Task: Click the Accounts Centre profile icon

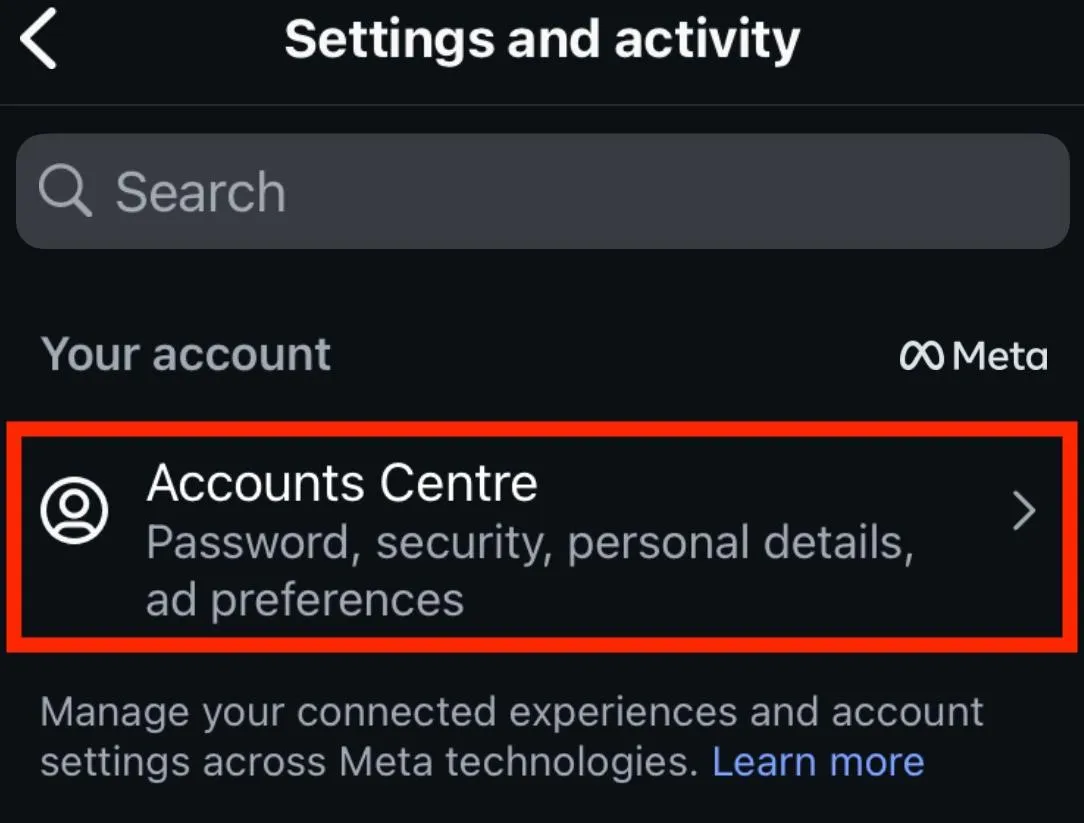Action: point(74,511)
